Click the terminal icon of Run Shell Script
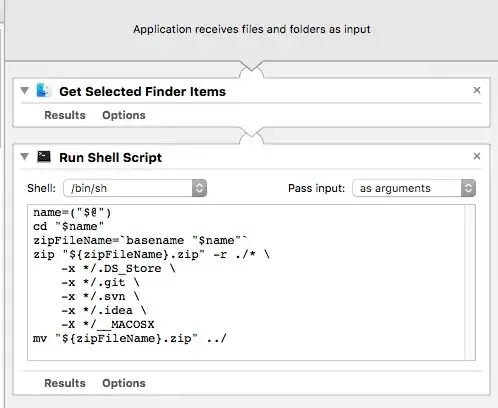Screen dimensions: 498x408 coord(44,156)
